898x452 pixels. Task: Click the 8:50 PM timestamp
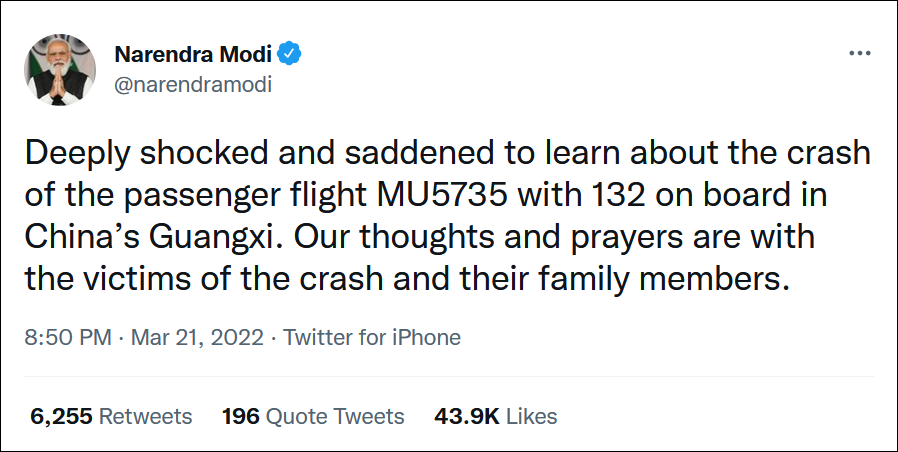pos(68,337)
